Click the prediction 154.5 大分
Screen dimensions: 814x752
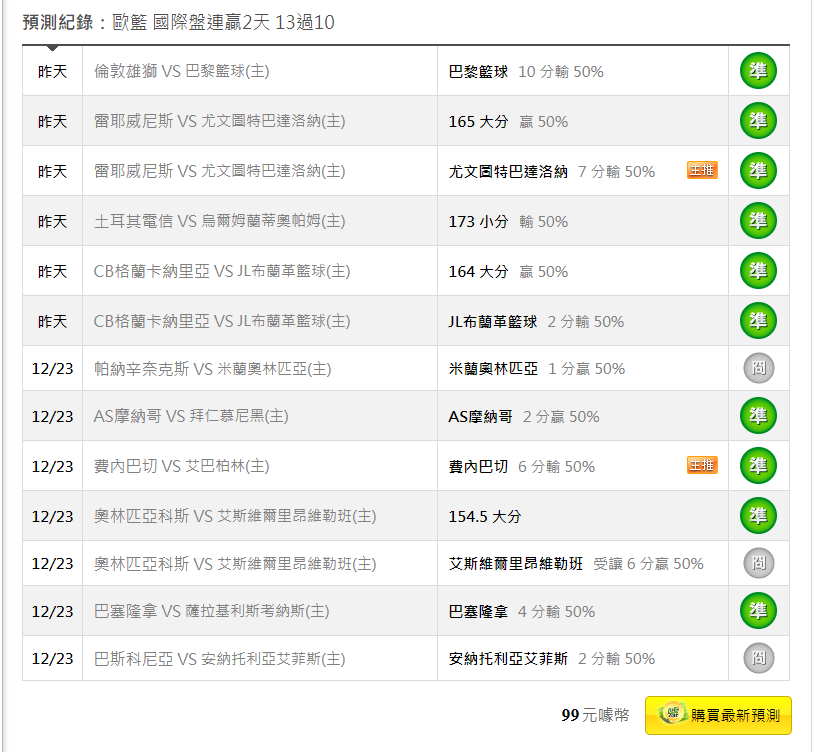(x=485, y=516)
